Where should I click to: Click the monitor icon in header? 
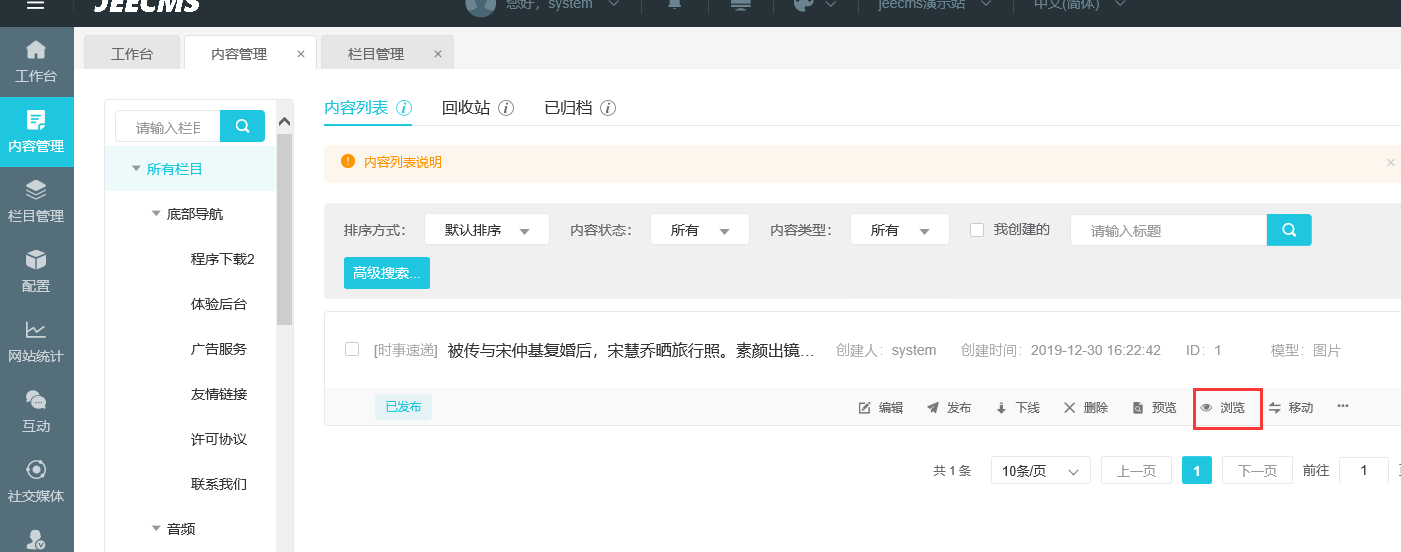click(741, 4)
